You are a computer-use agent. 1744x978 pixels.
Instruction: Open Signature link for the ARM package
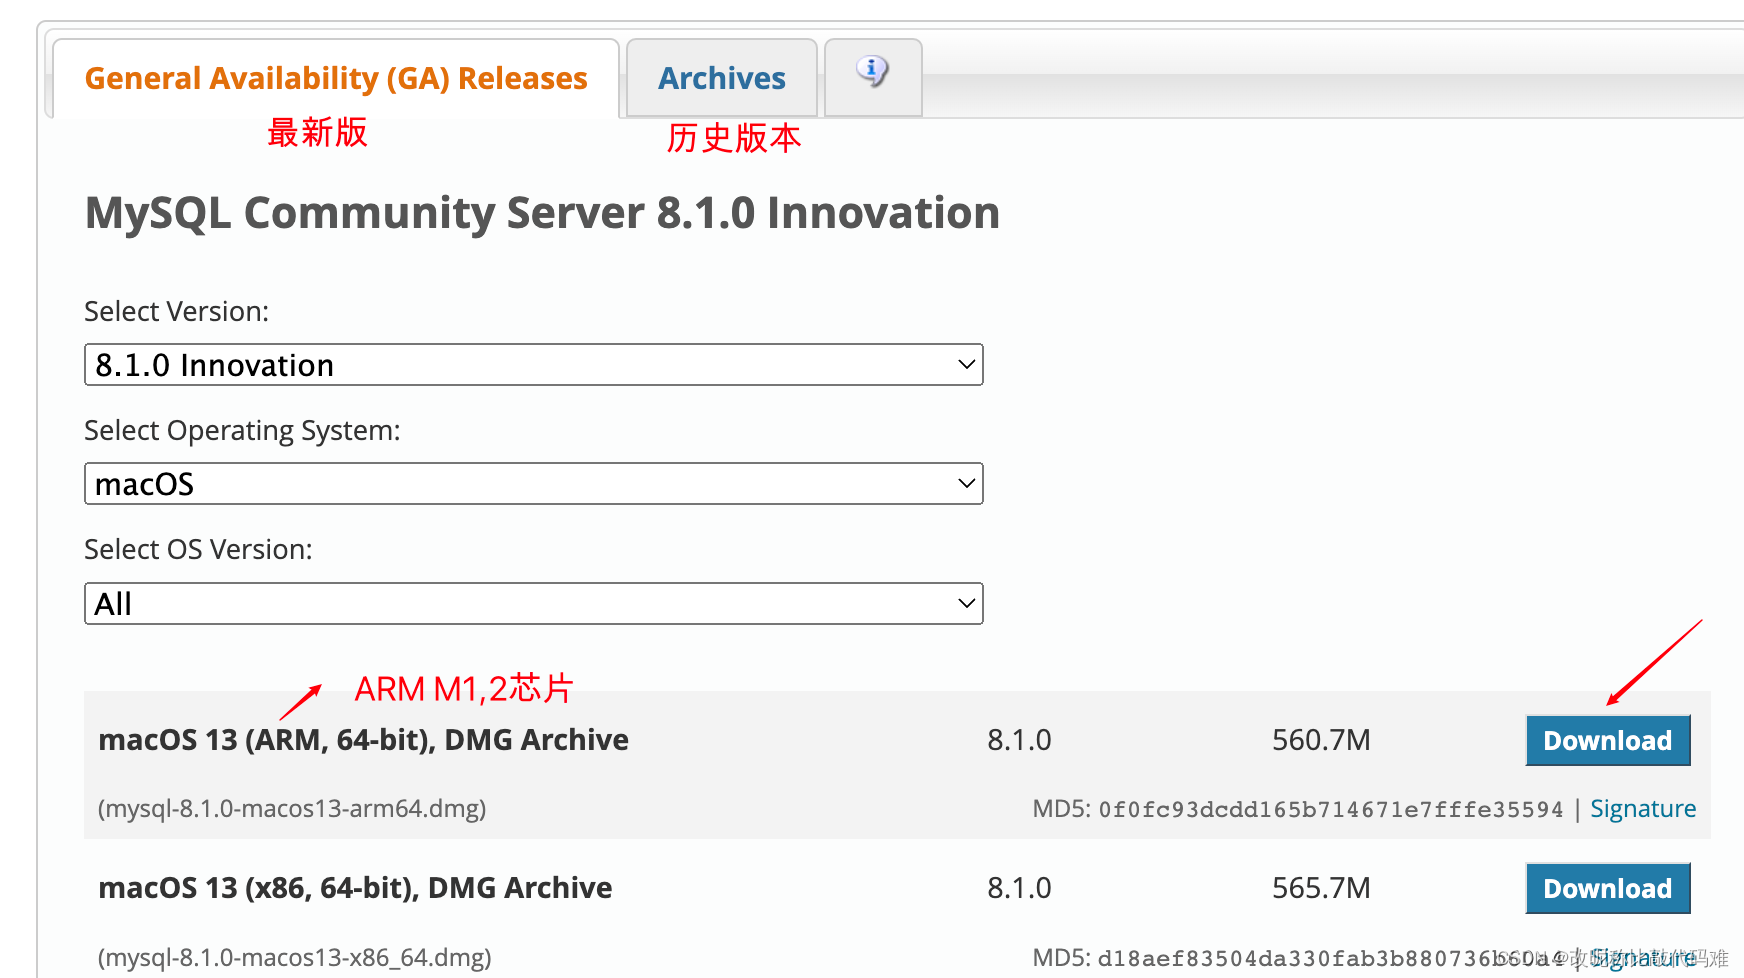pos(1643,809)
